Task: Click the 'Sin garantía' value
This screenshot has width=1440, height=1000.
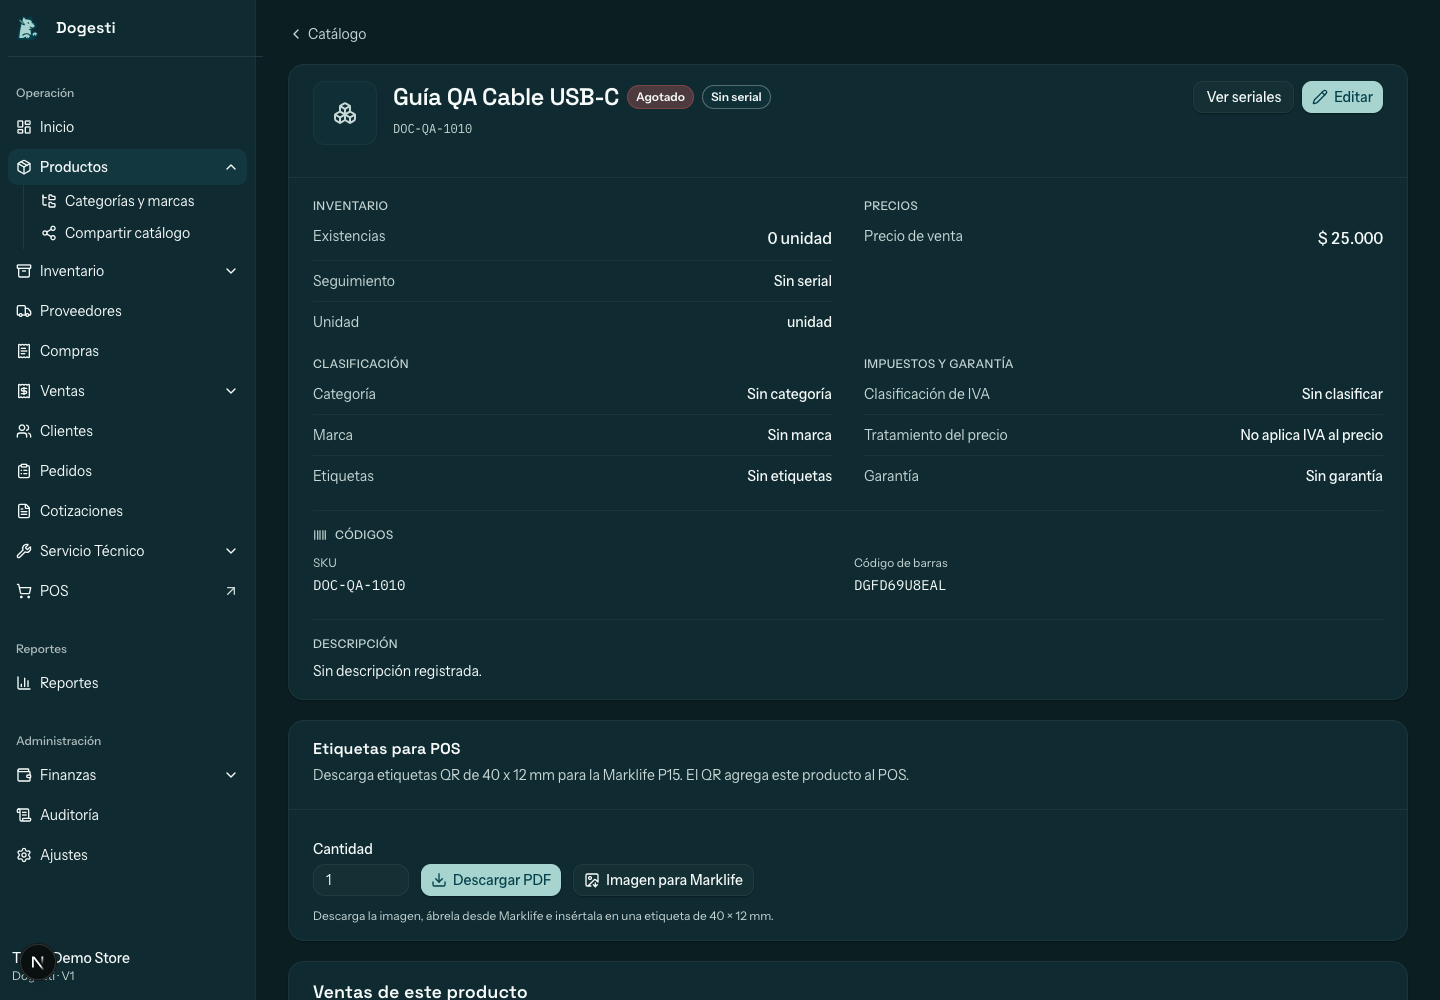Action: (1344, 476)
